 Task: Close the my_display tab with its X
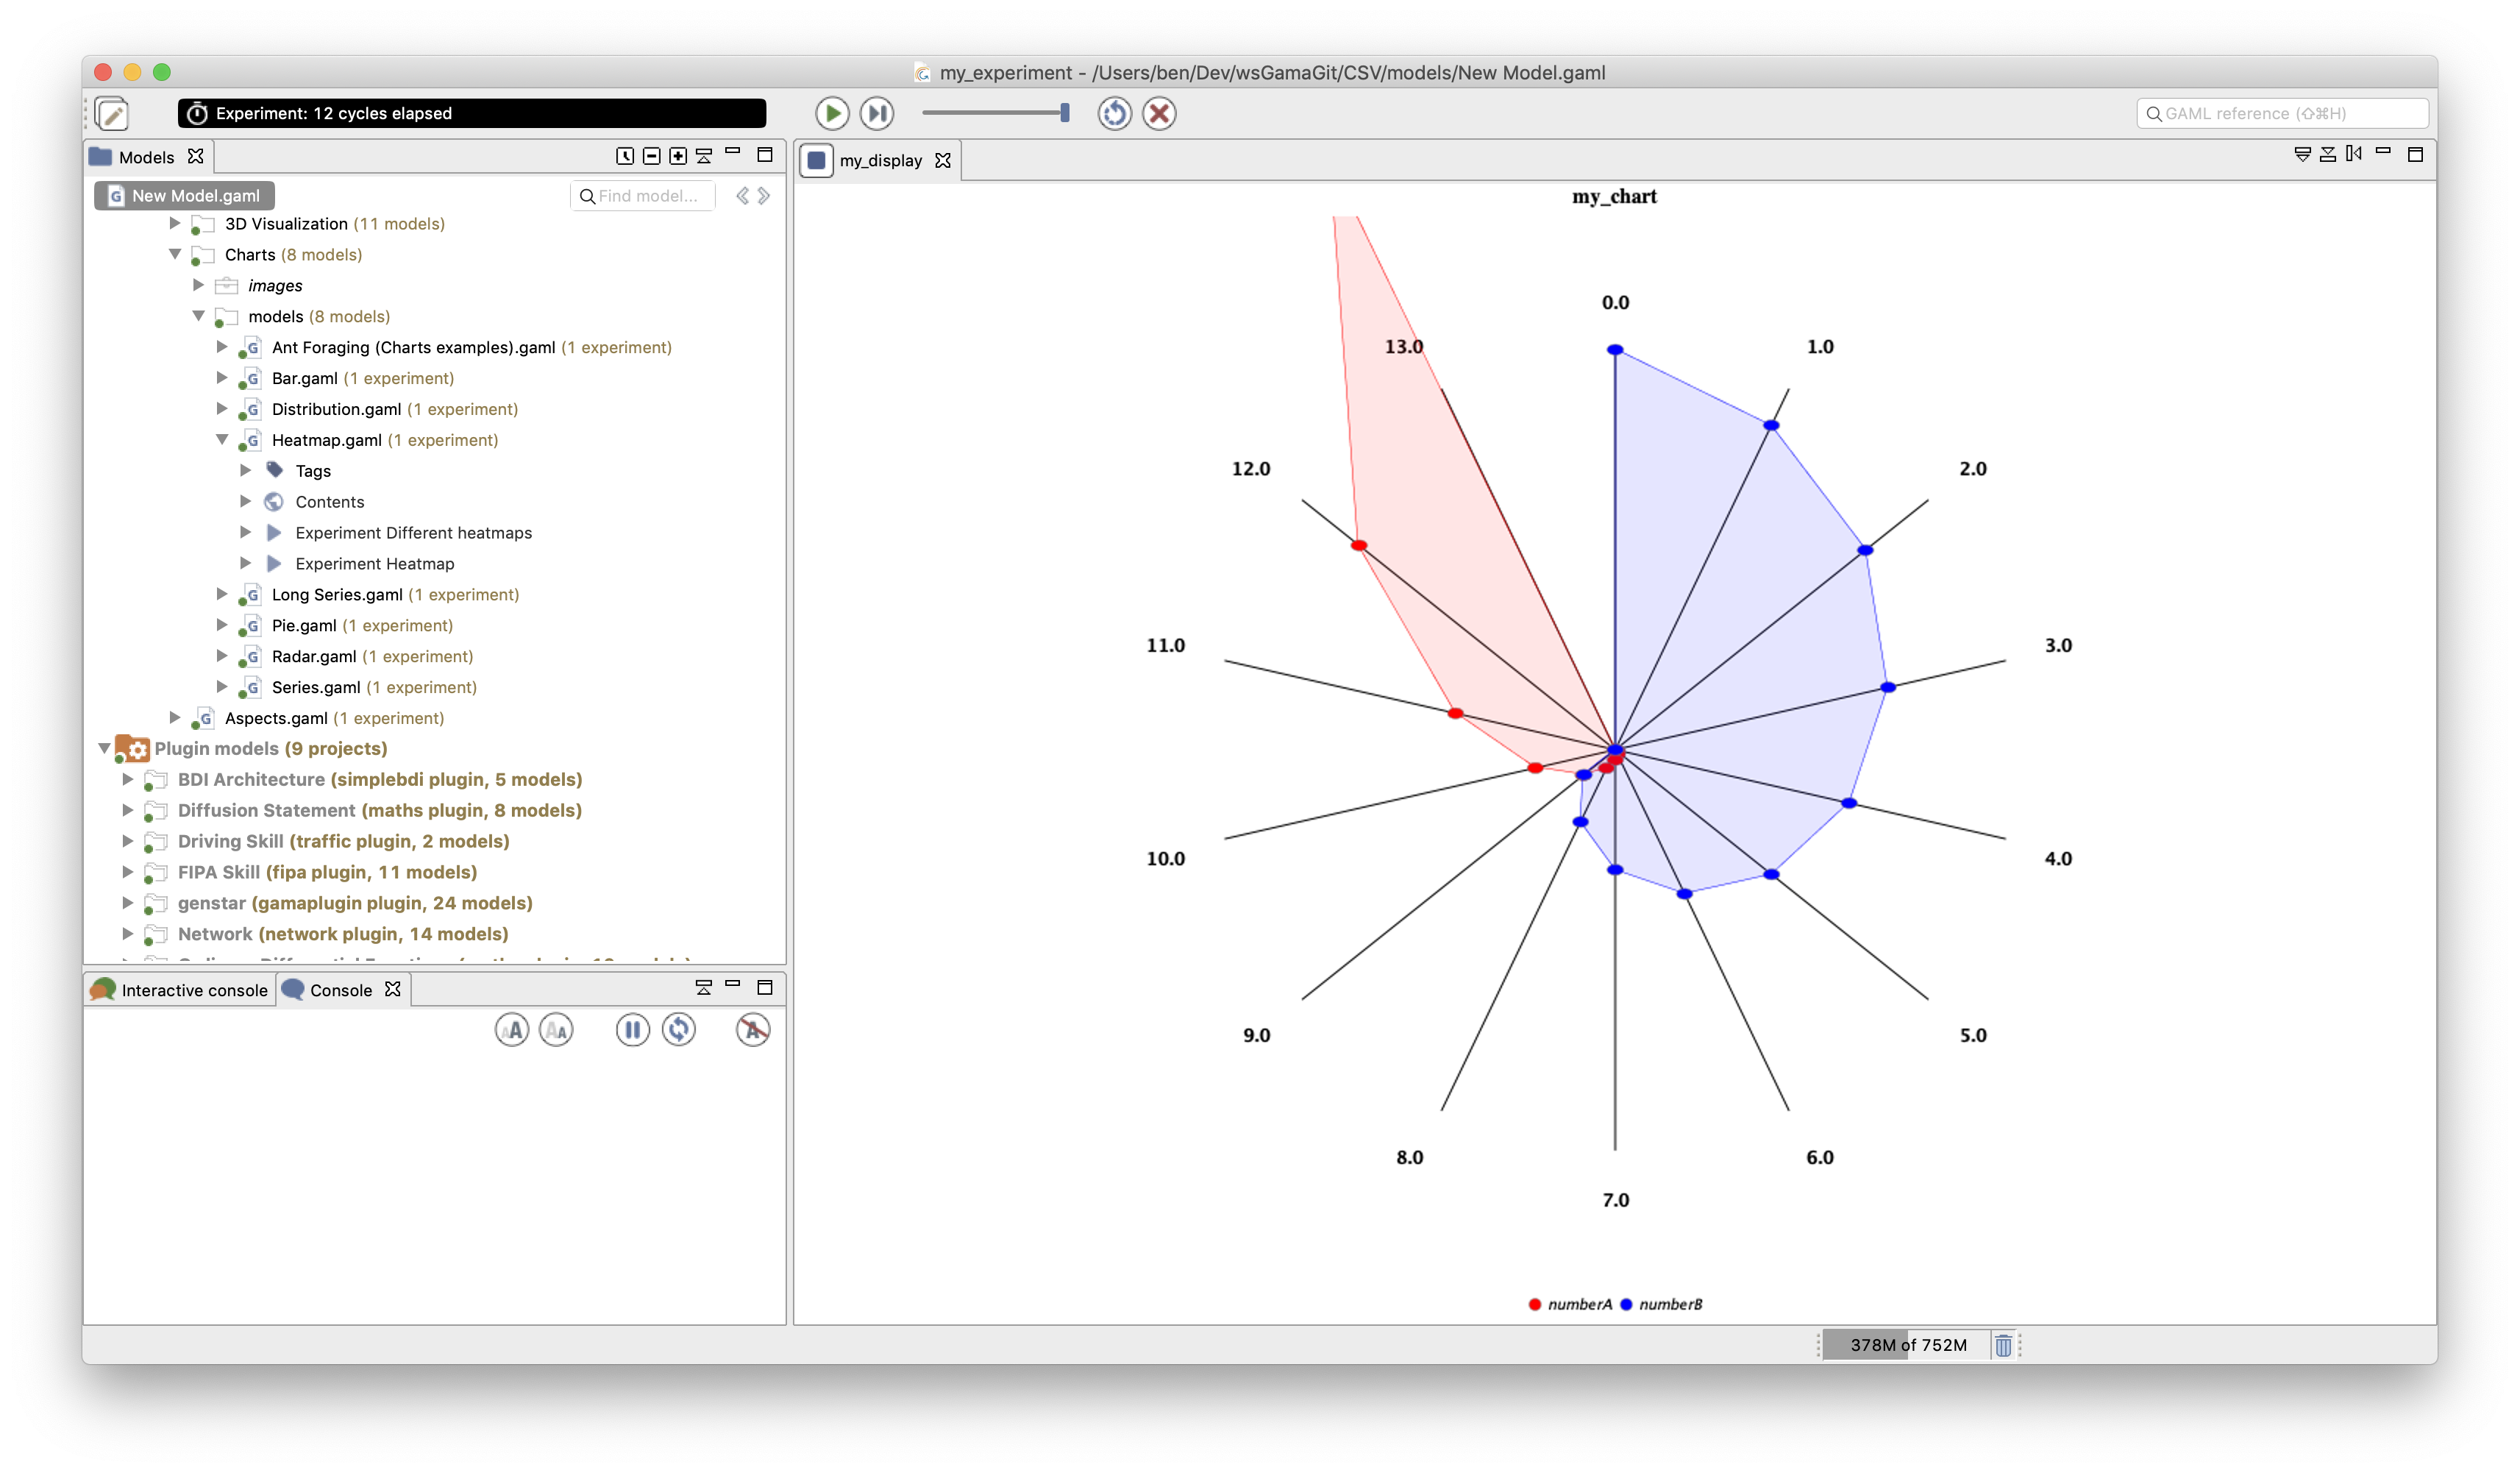point(942,161)
